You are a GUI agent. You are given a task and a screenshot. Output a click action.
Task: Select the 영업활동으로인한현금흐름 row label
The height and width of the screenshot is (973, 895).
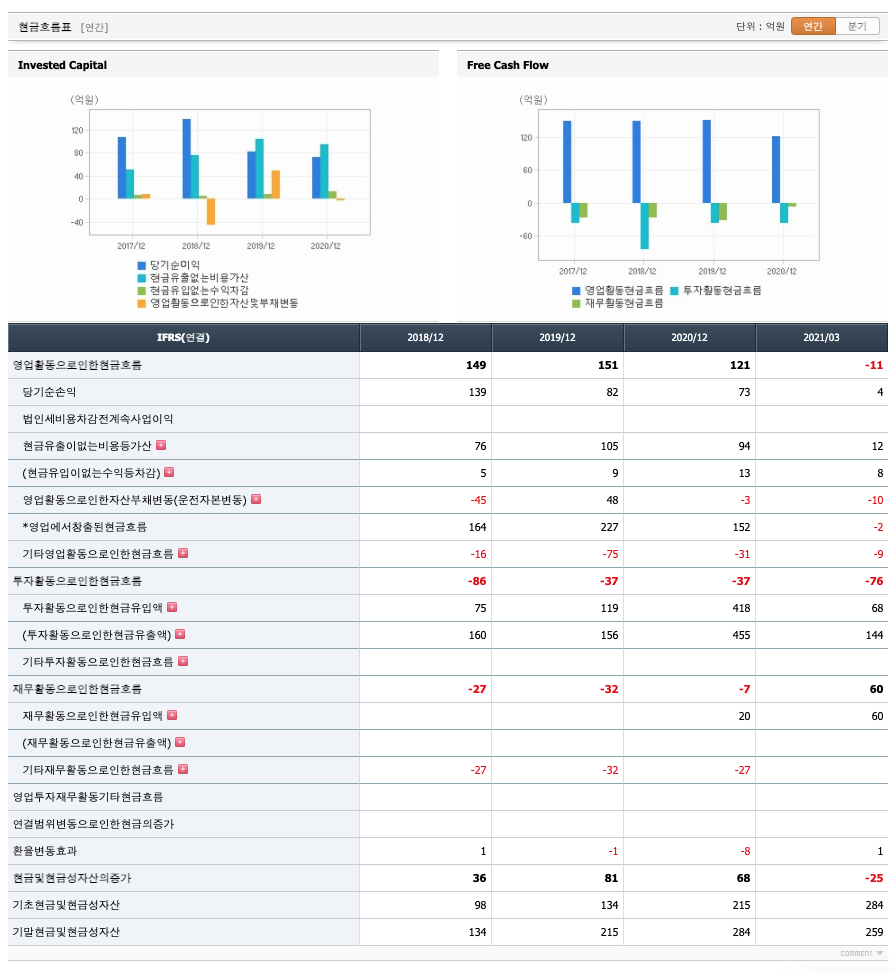click(x=78, y=365)
